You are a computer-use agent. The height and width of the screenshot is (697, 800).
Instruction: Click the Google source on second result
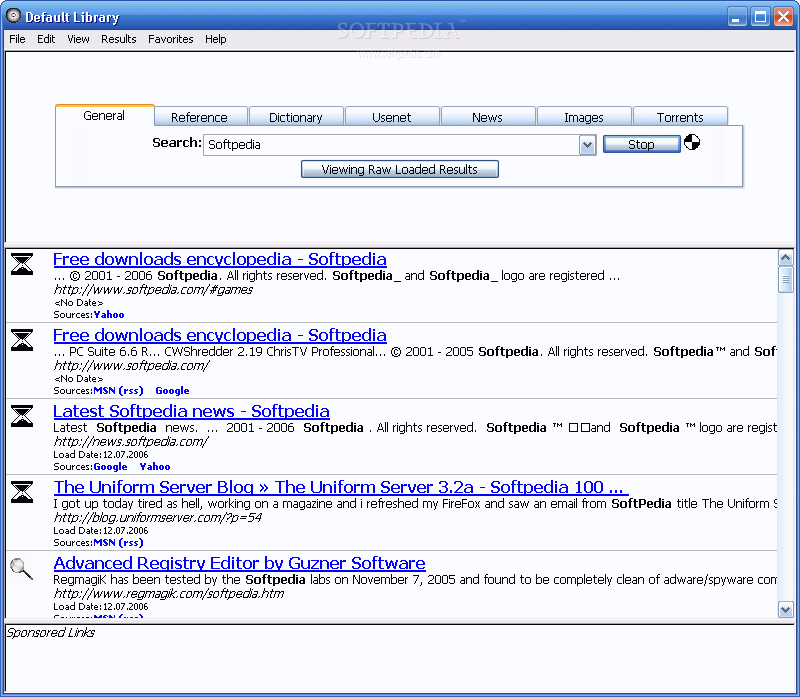click(x=172, y=391)
